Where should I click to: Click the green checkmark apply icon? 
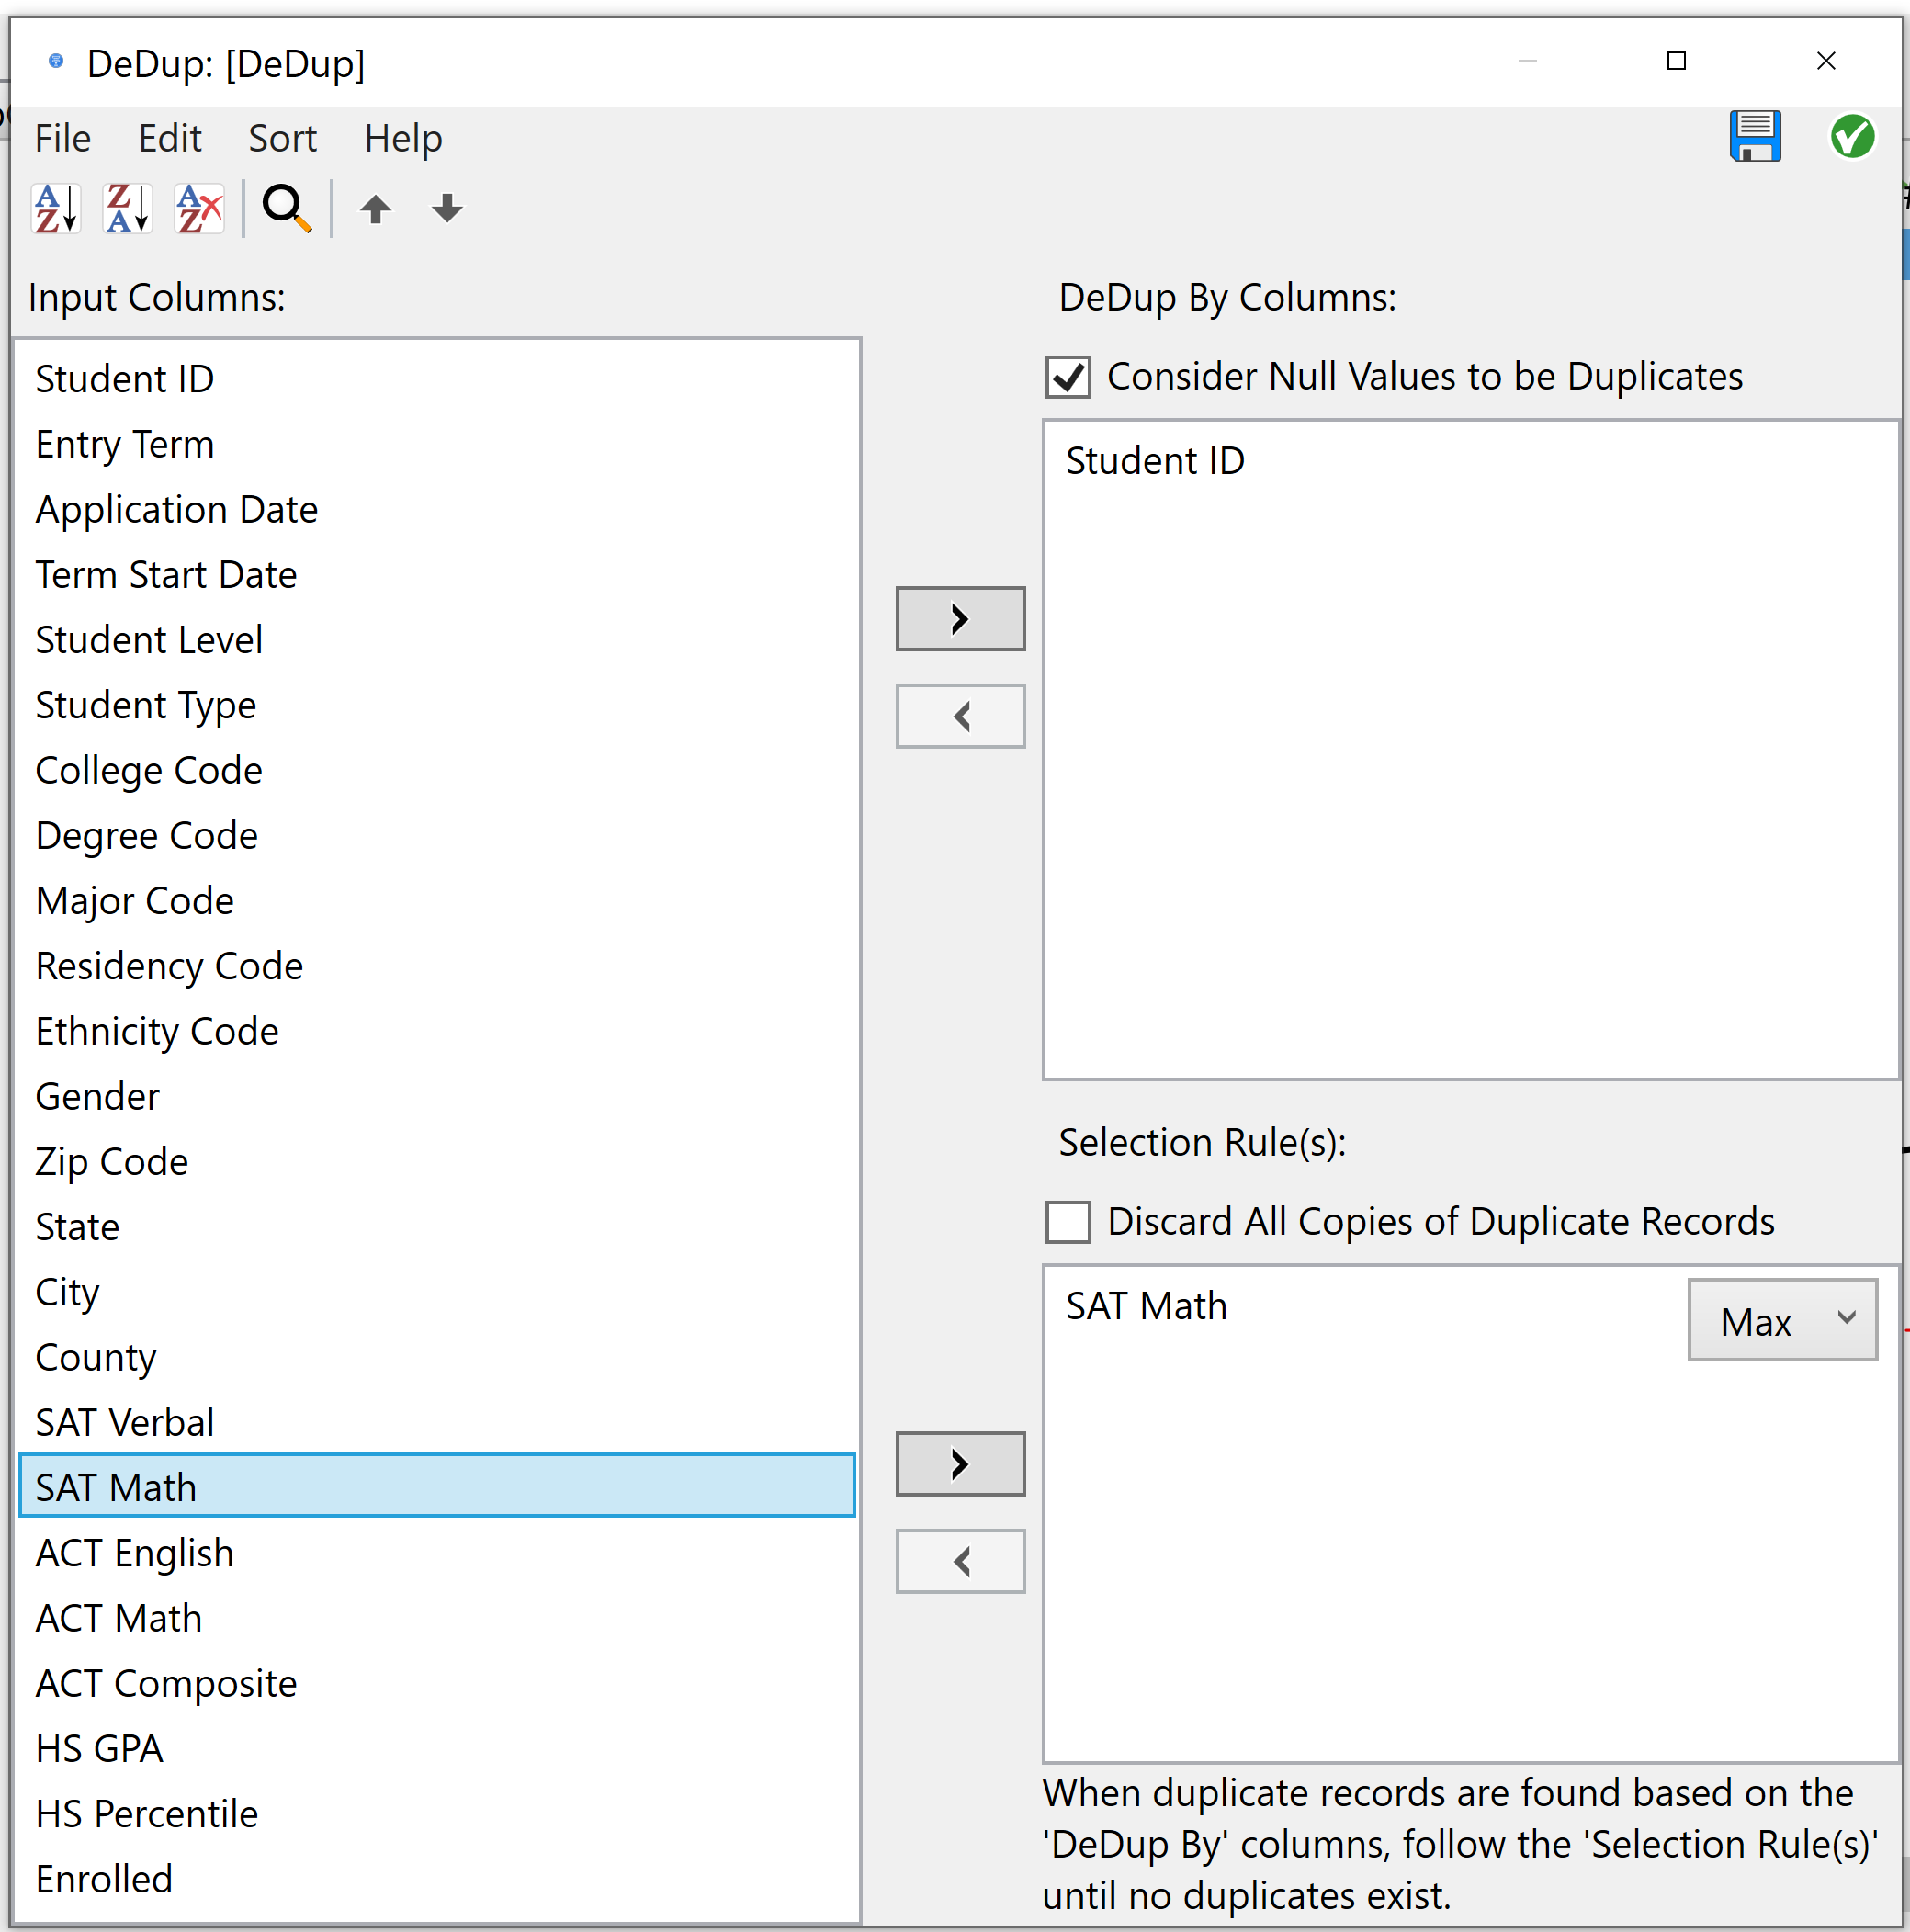[1852, 137]
